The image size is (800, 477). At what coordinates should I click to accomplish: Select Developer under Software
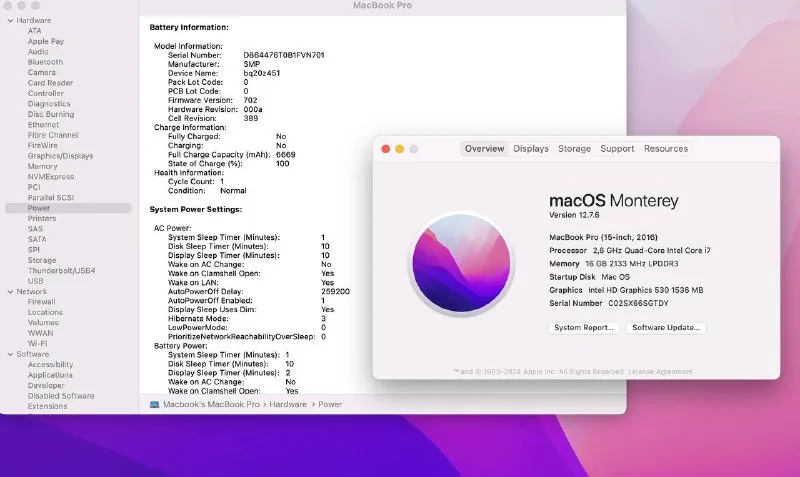tap(46, 385)
